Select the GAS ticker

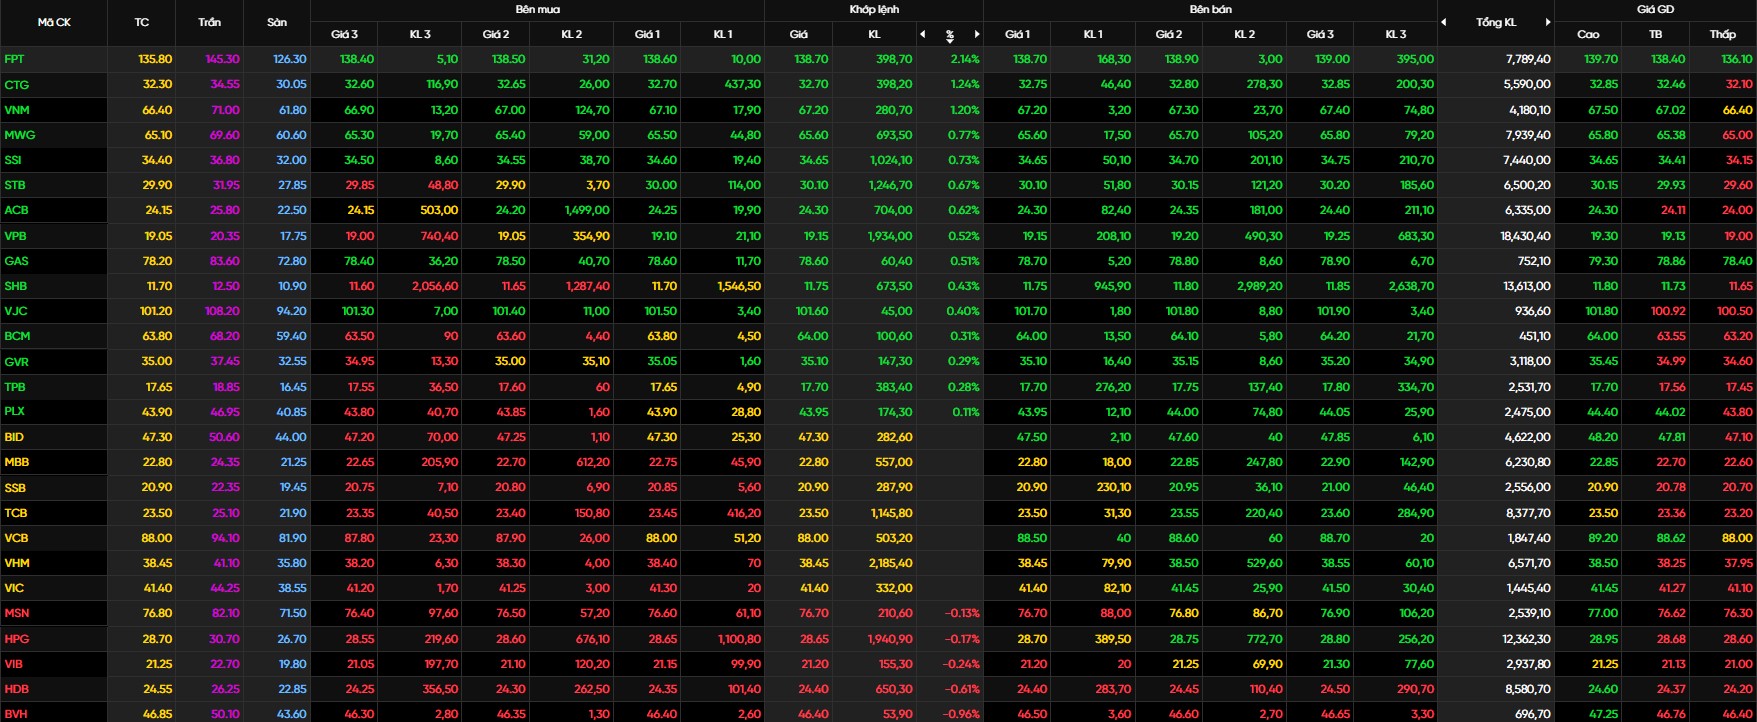coord(16,261)
